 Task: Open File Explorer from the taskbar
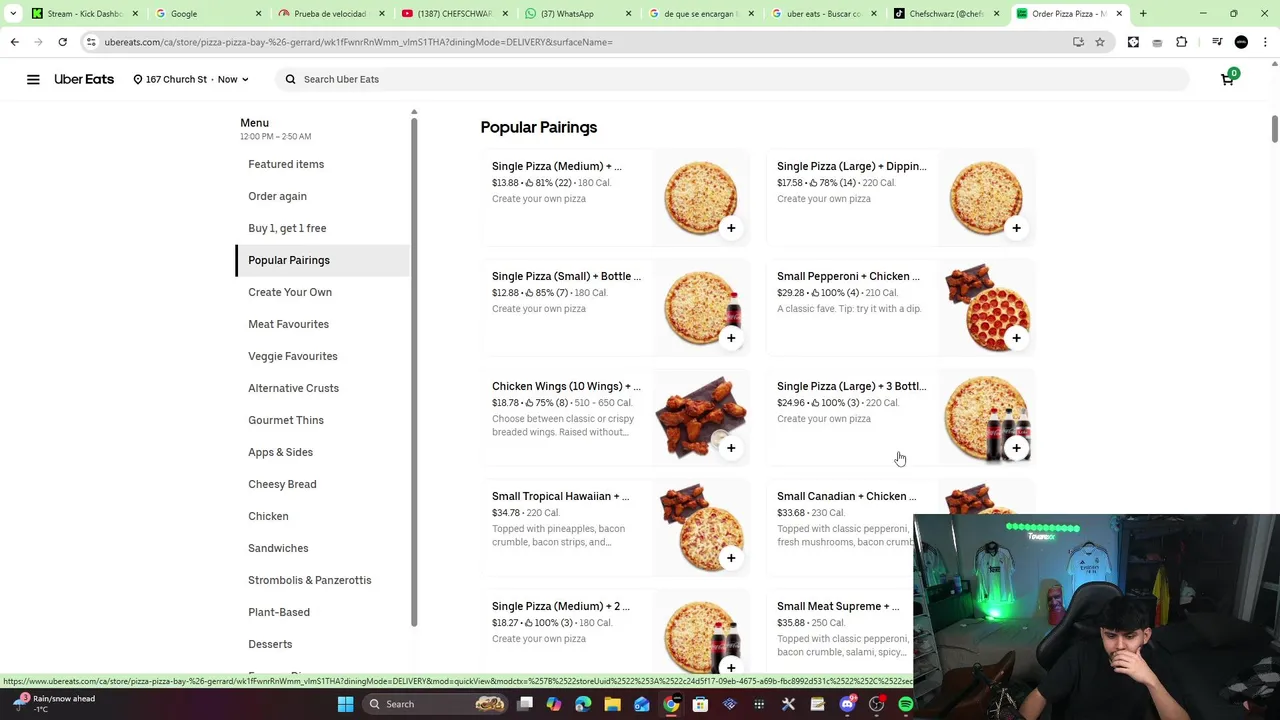(x=612, y=704)
